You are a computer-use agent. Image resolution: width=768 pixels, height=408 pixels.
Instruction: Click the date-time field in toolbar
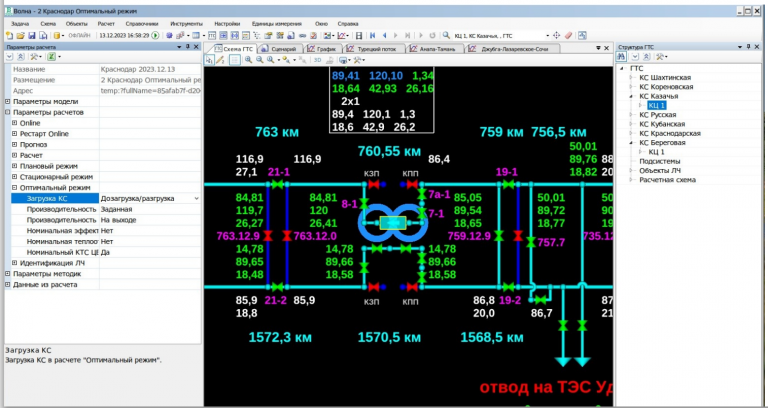(123, 35)
